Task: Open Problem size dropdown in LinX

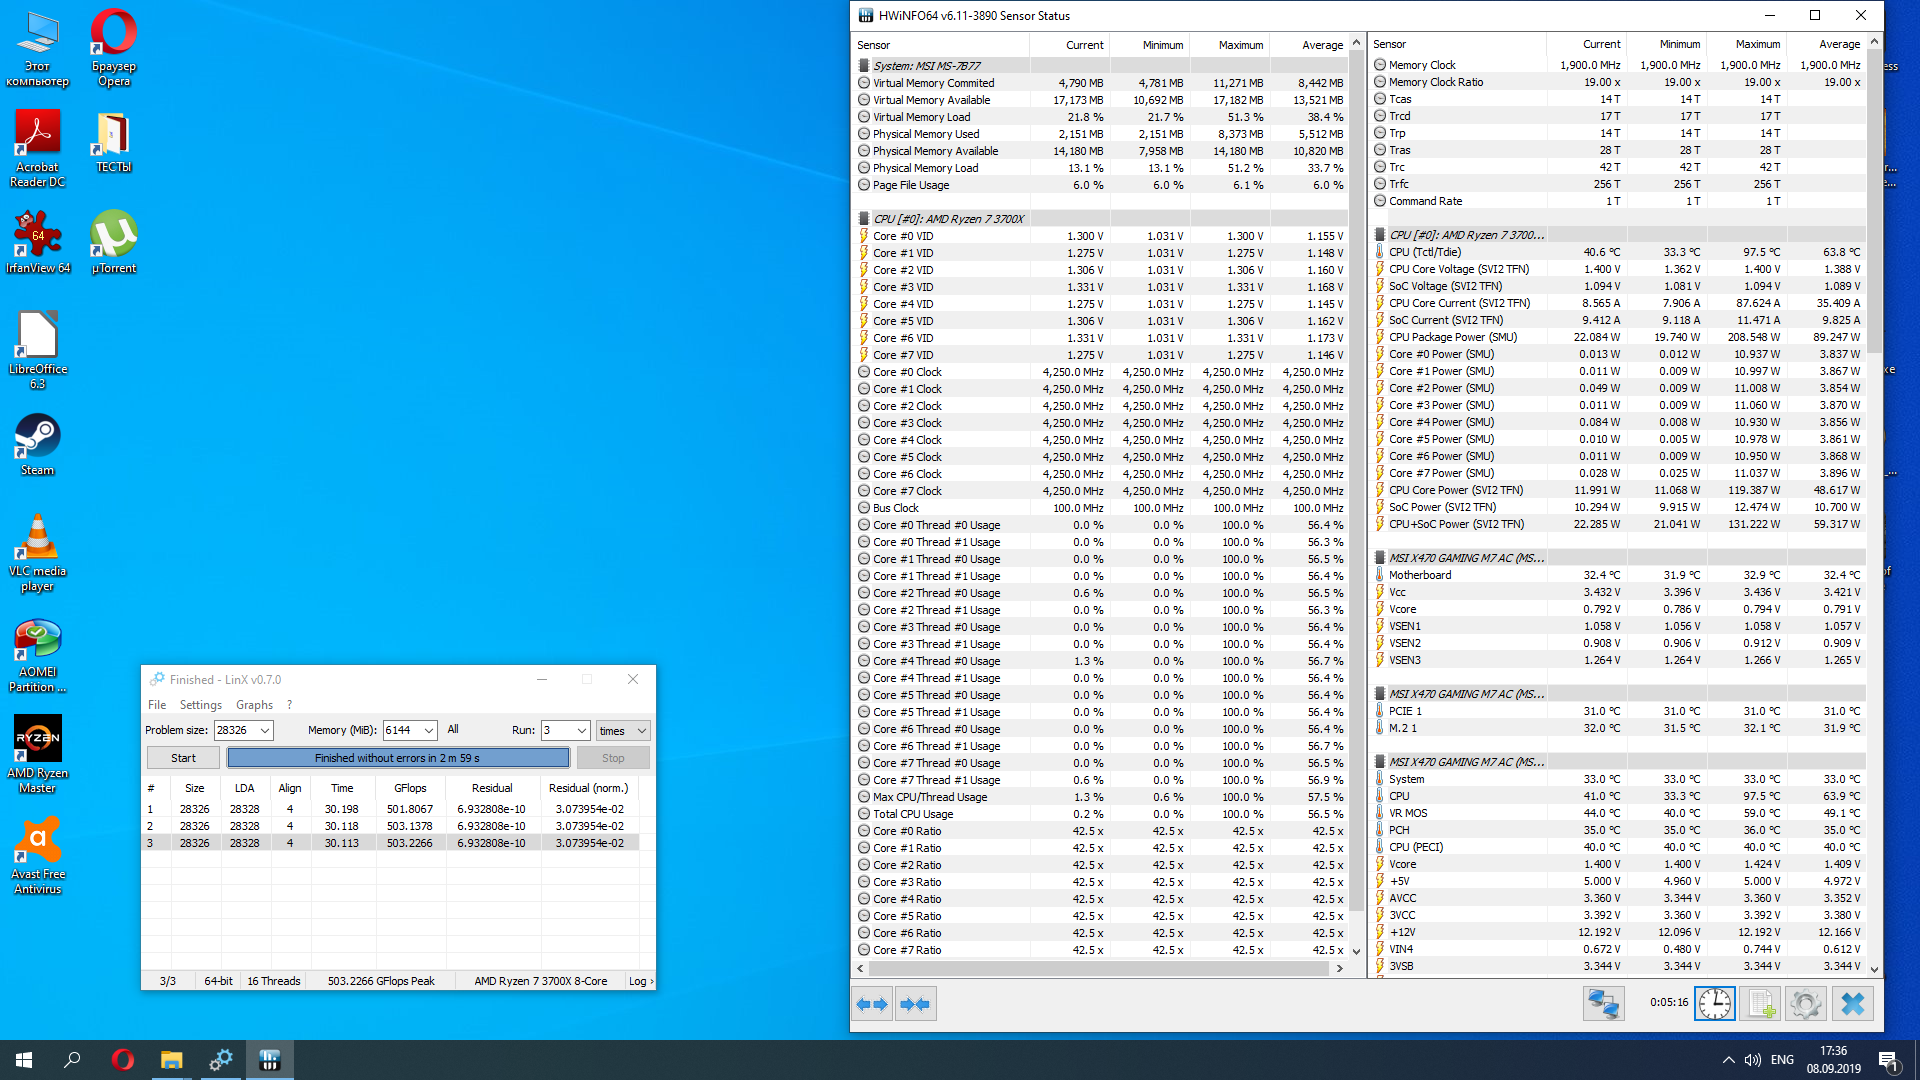Action: [265, 731]
